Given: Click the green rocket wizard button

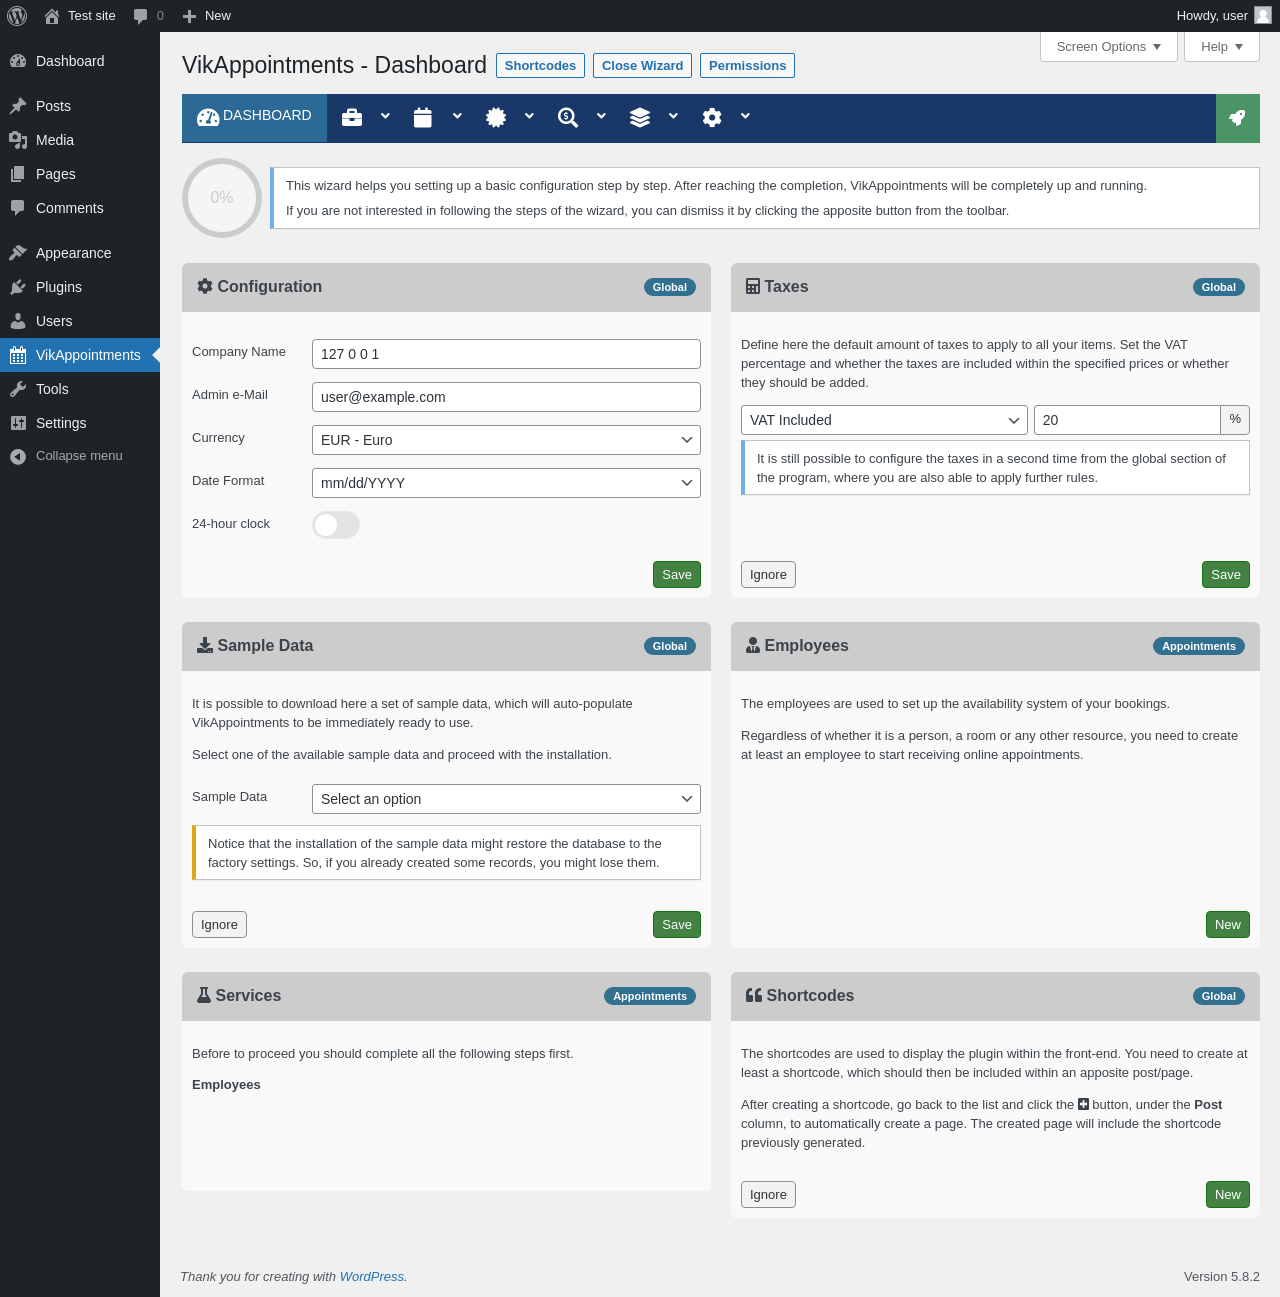Looking at the screenshot, I should 1238,118.
